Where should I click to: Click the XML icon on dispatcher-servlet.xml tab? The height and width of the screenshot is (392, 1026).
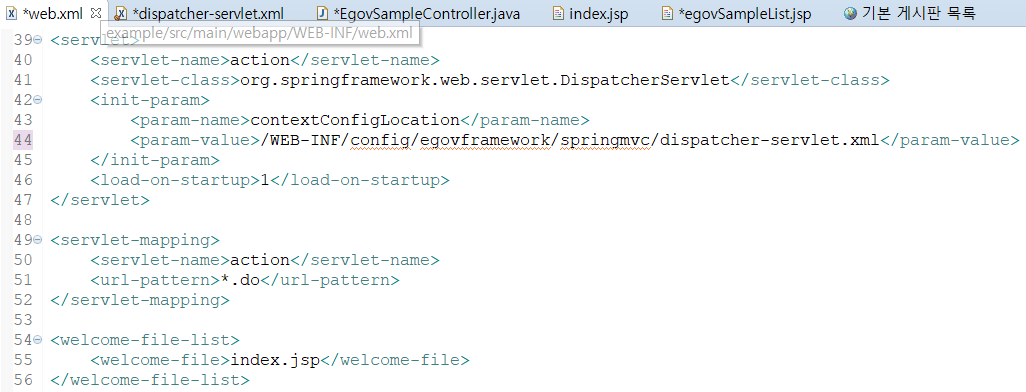(121, 13)
